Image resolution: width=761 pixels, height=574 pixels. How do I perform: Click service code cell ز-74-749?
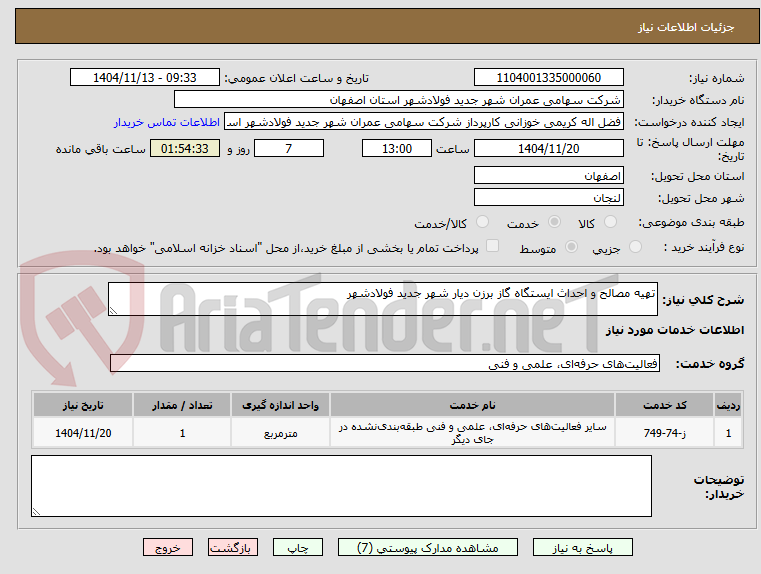(x=664, y=433)
